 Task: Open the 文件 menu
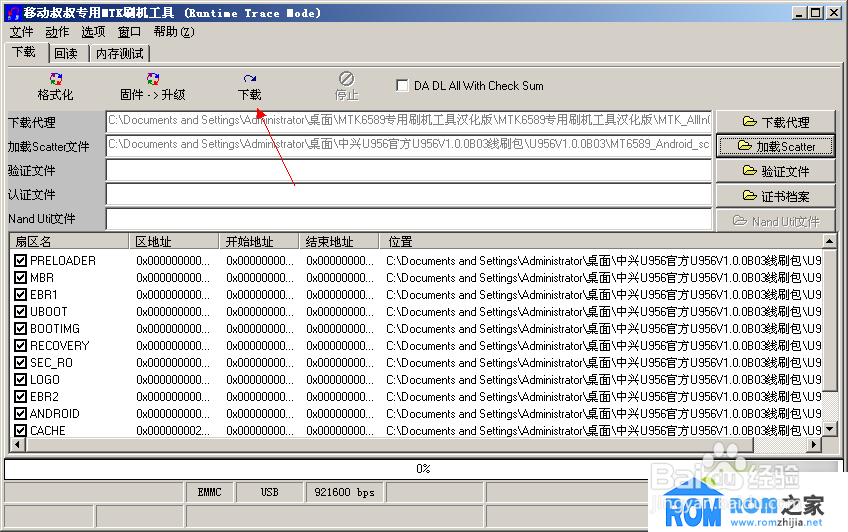pyautogui.click(x=22, y=32)
